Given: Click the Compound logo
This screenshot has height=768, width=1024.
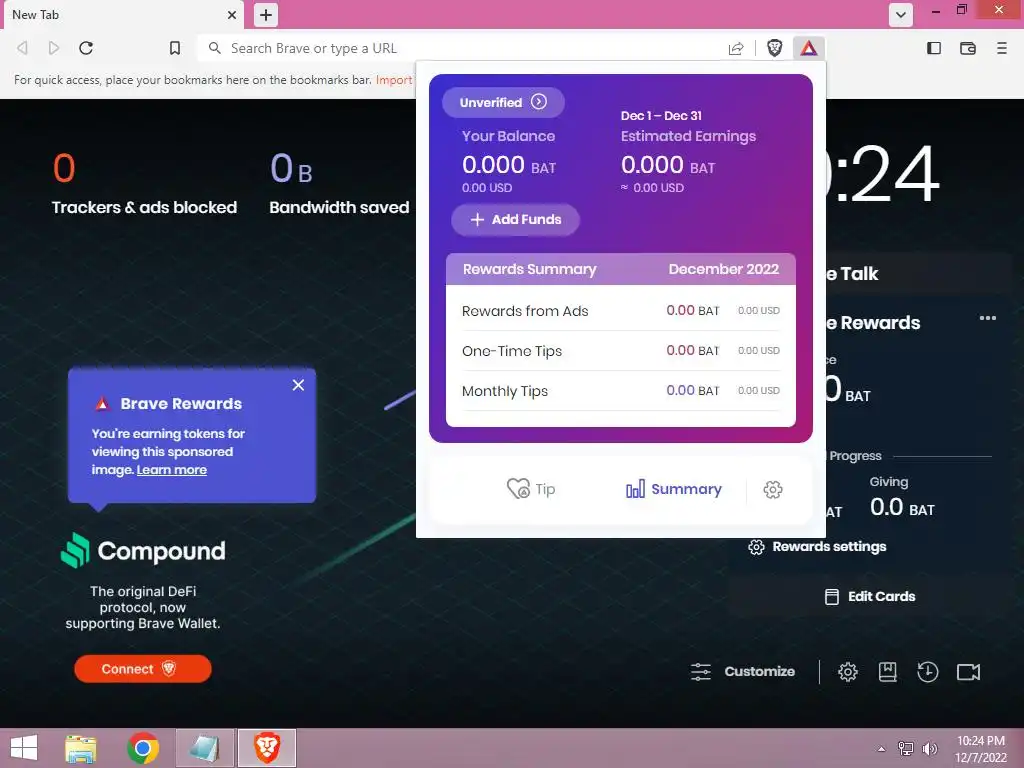Looking at the screenshot, I should [143, 551].
